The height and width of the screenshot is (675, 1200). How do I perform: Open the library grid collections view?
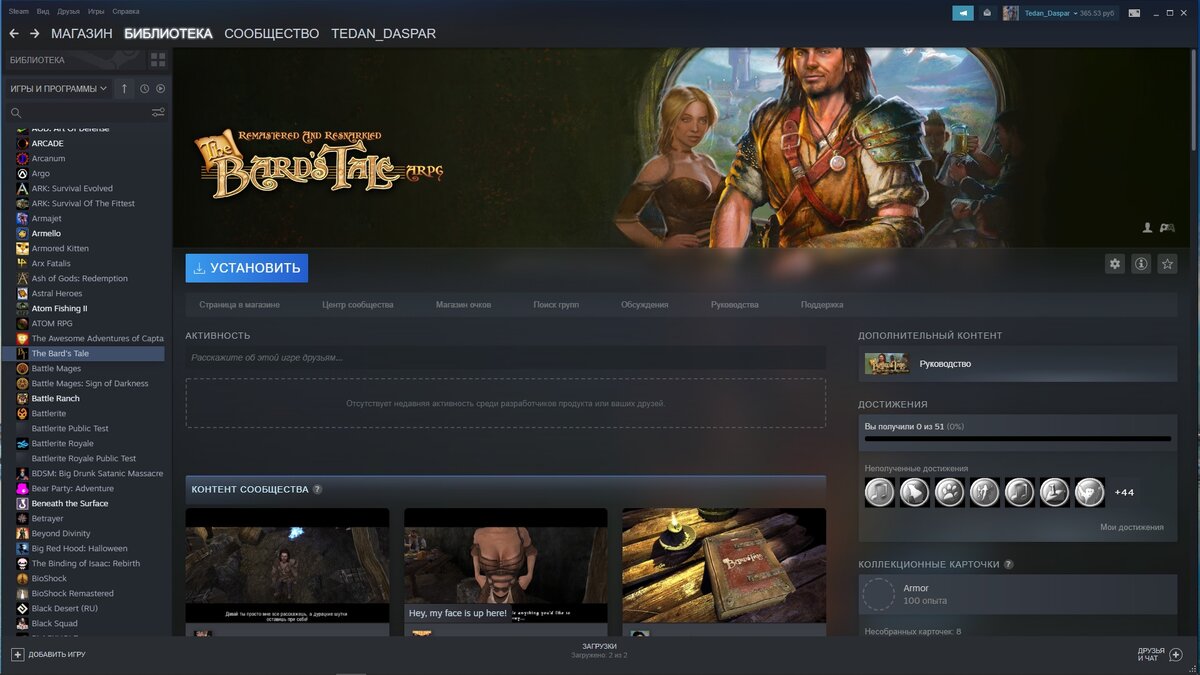click(157, 60)
